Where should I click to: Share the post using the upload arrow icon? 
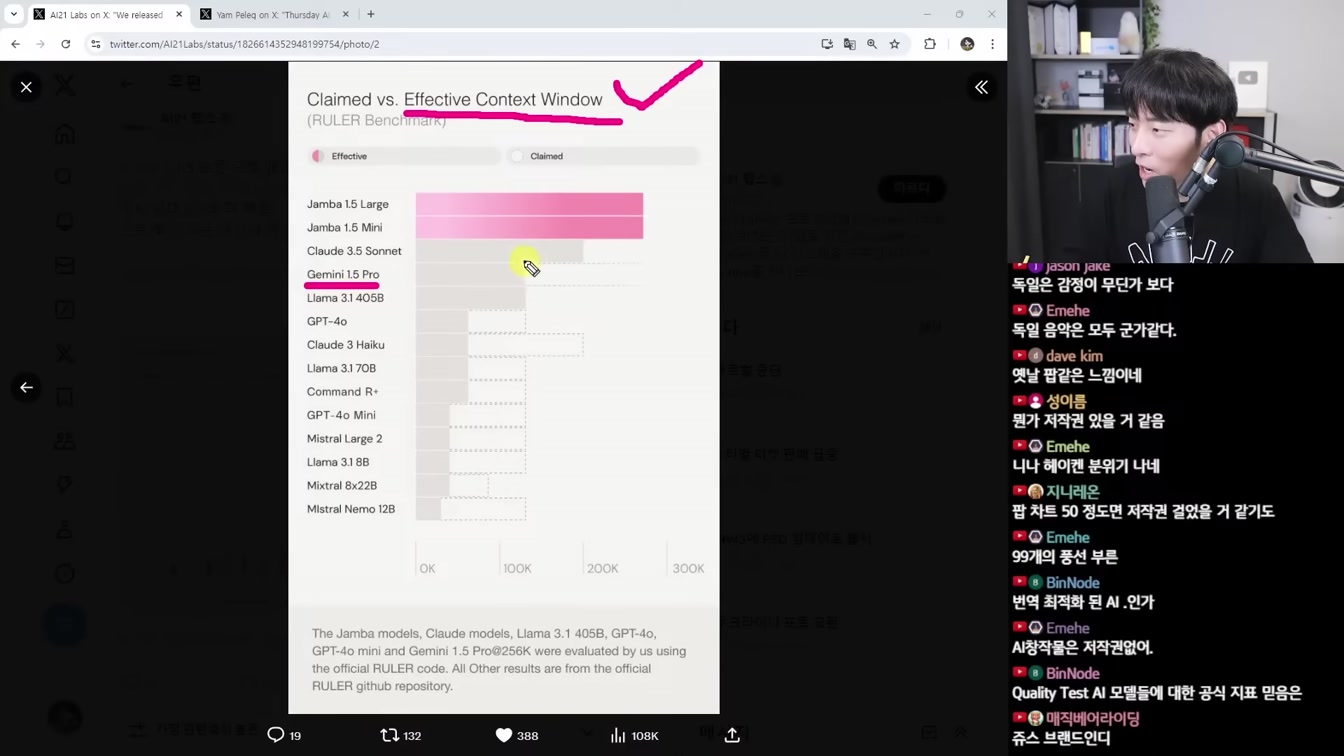tap(732, 735)
